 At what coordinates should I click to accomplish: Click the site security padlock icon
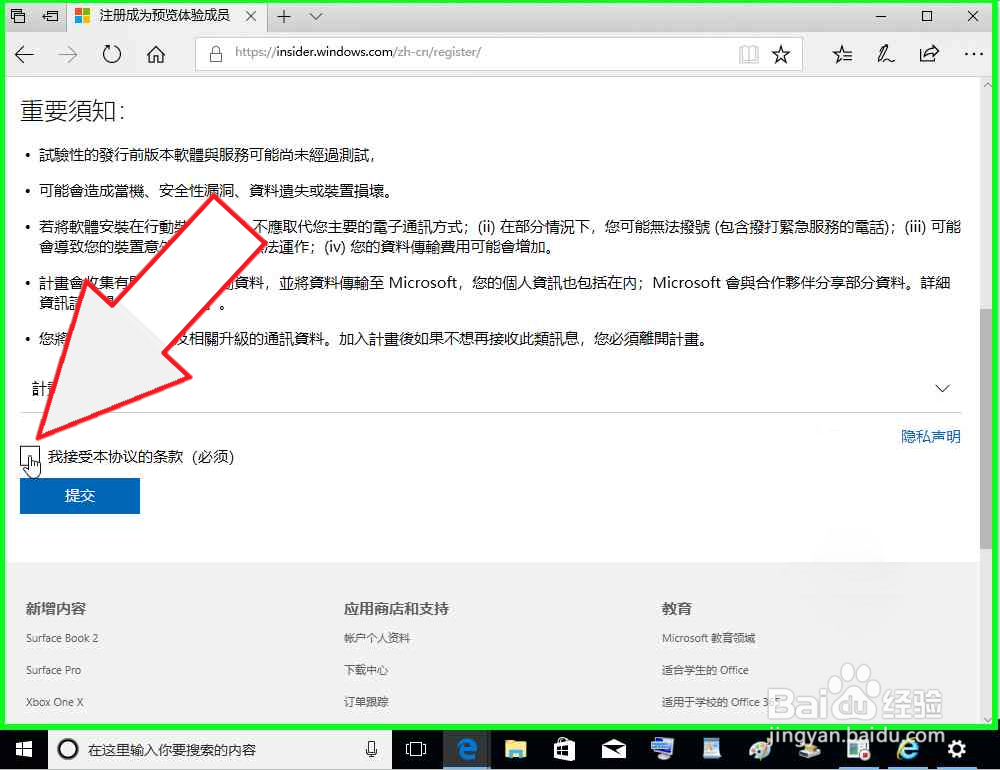pos(215,54)
